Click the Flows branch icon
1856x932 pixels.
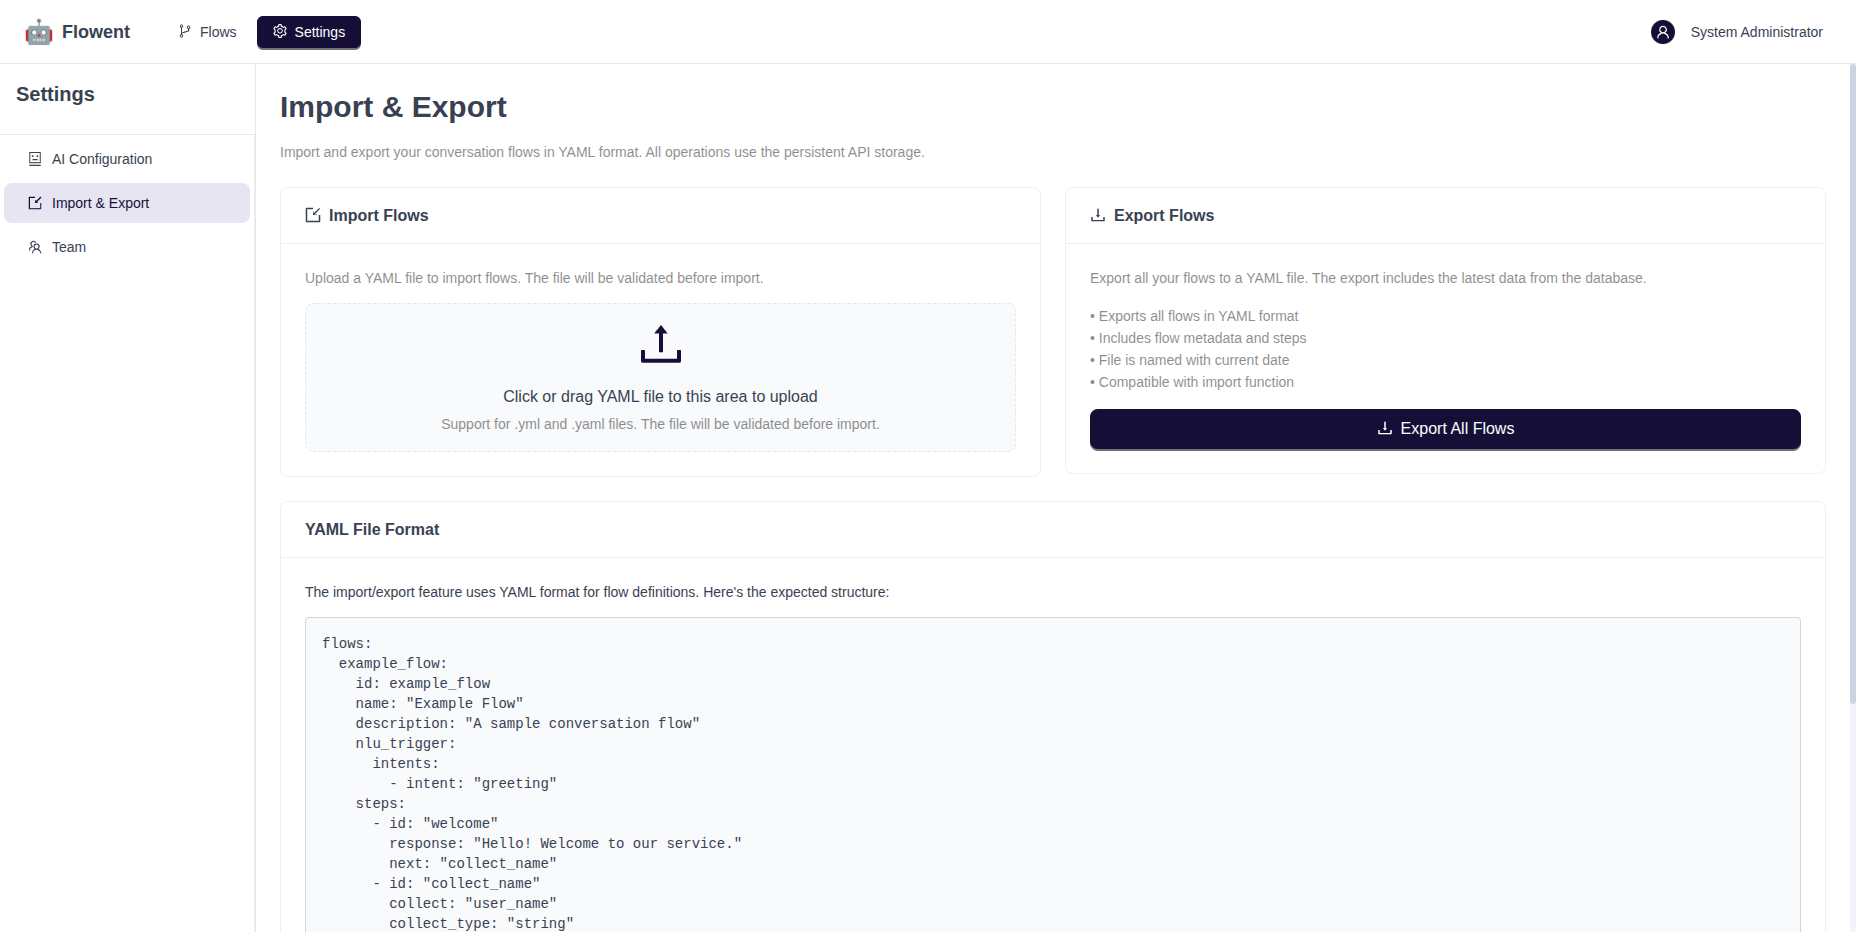[x=185, y=32]
